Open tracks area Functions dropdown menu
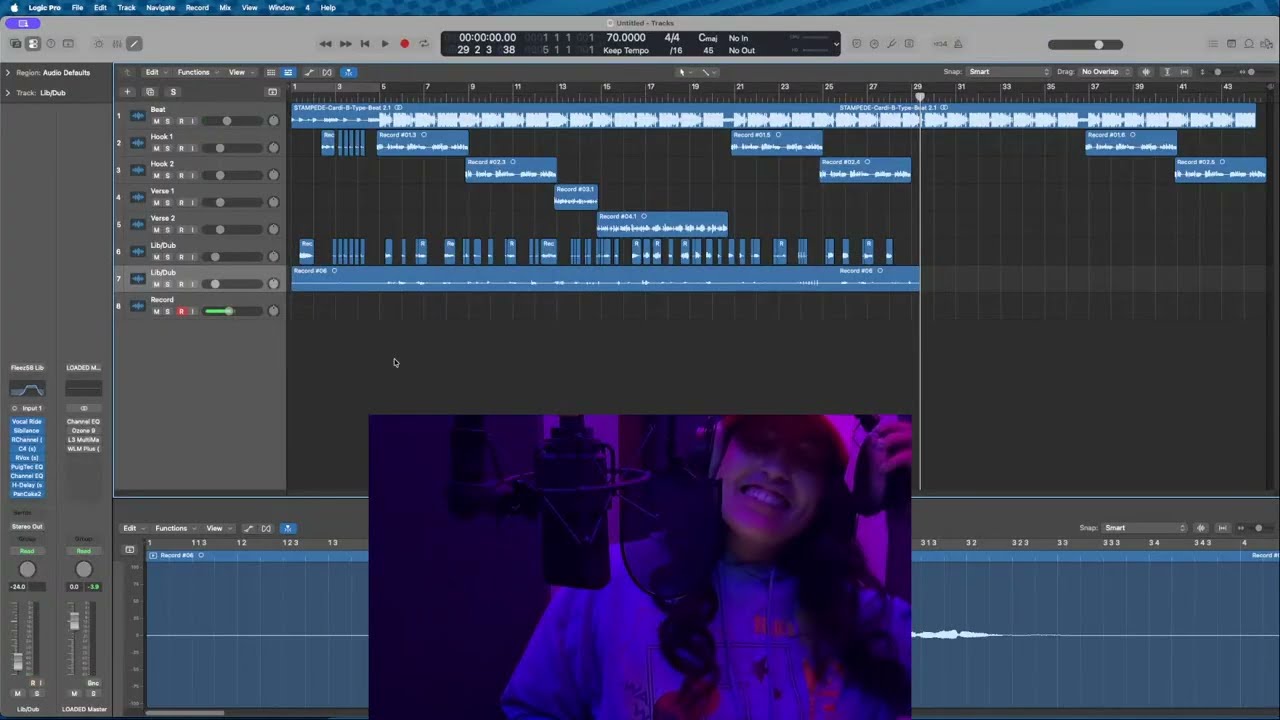Image resolution: width=1280 pixels, height=720 pixels. click(x=196, y=72)
